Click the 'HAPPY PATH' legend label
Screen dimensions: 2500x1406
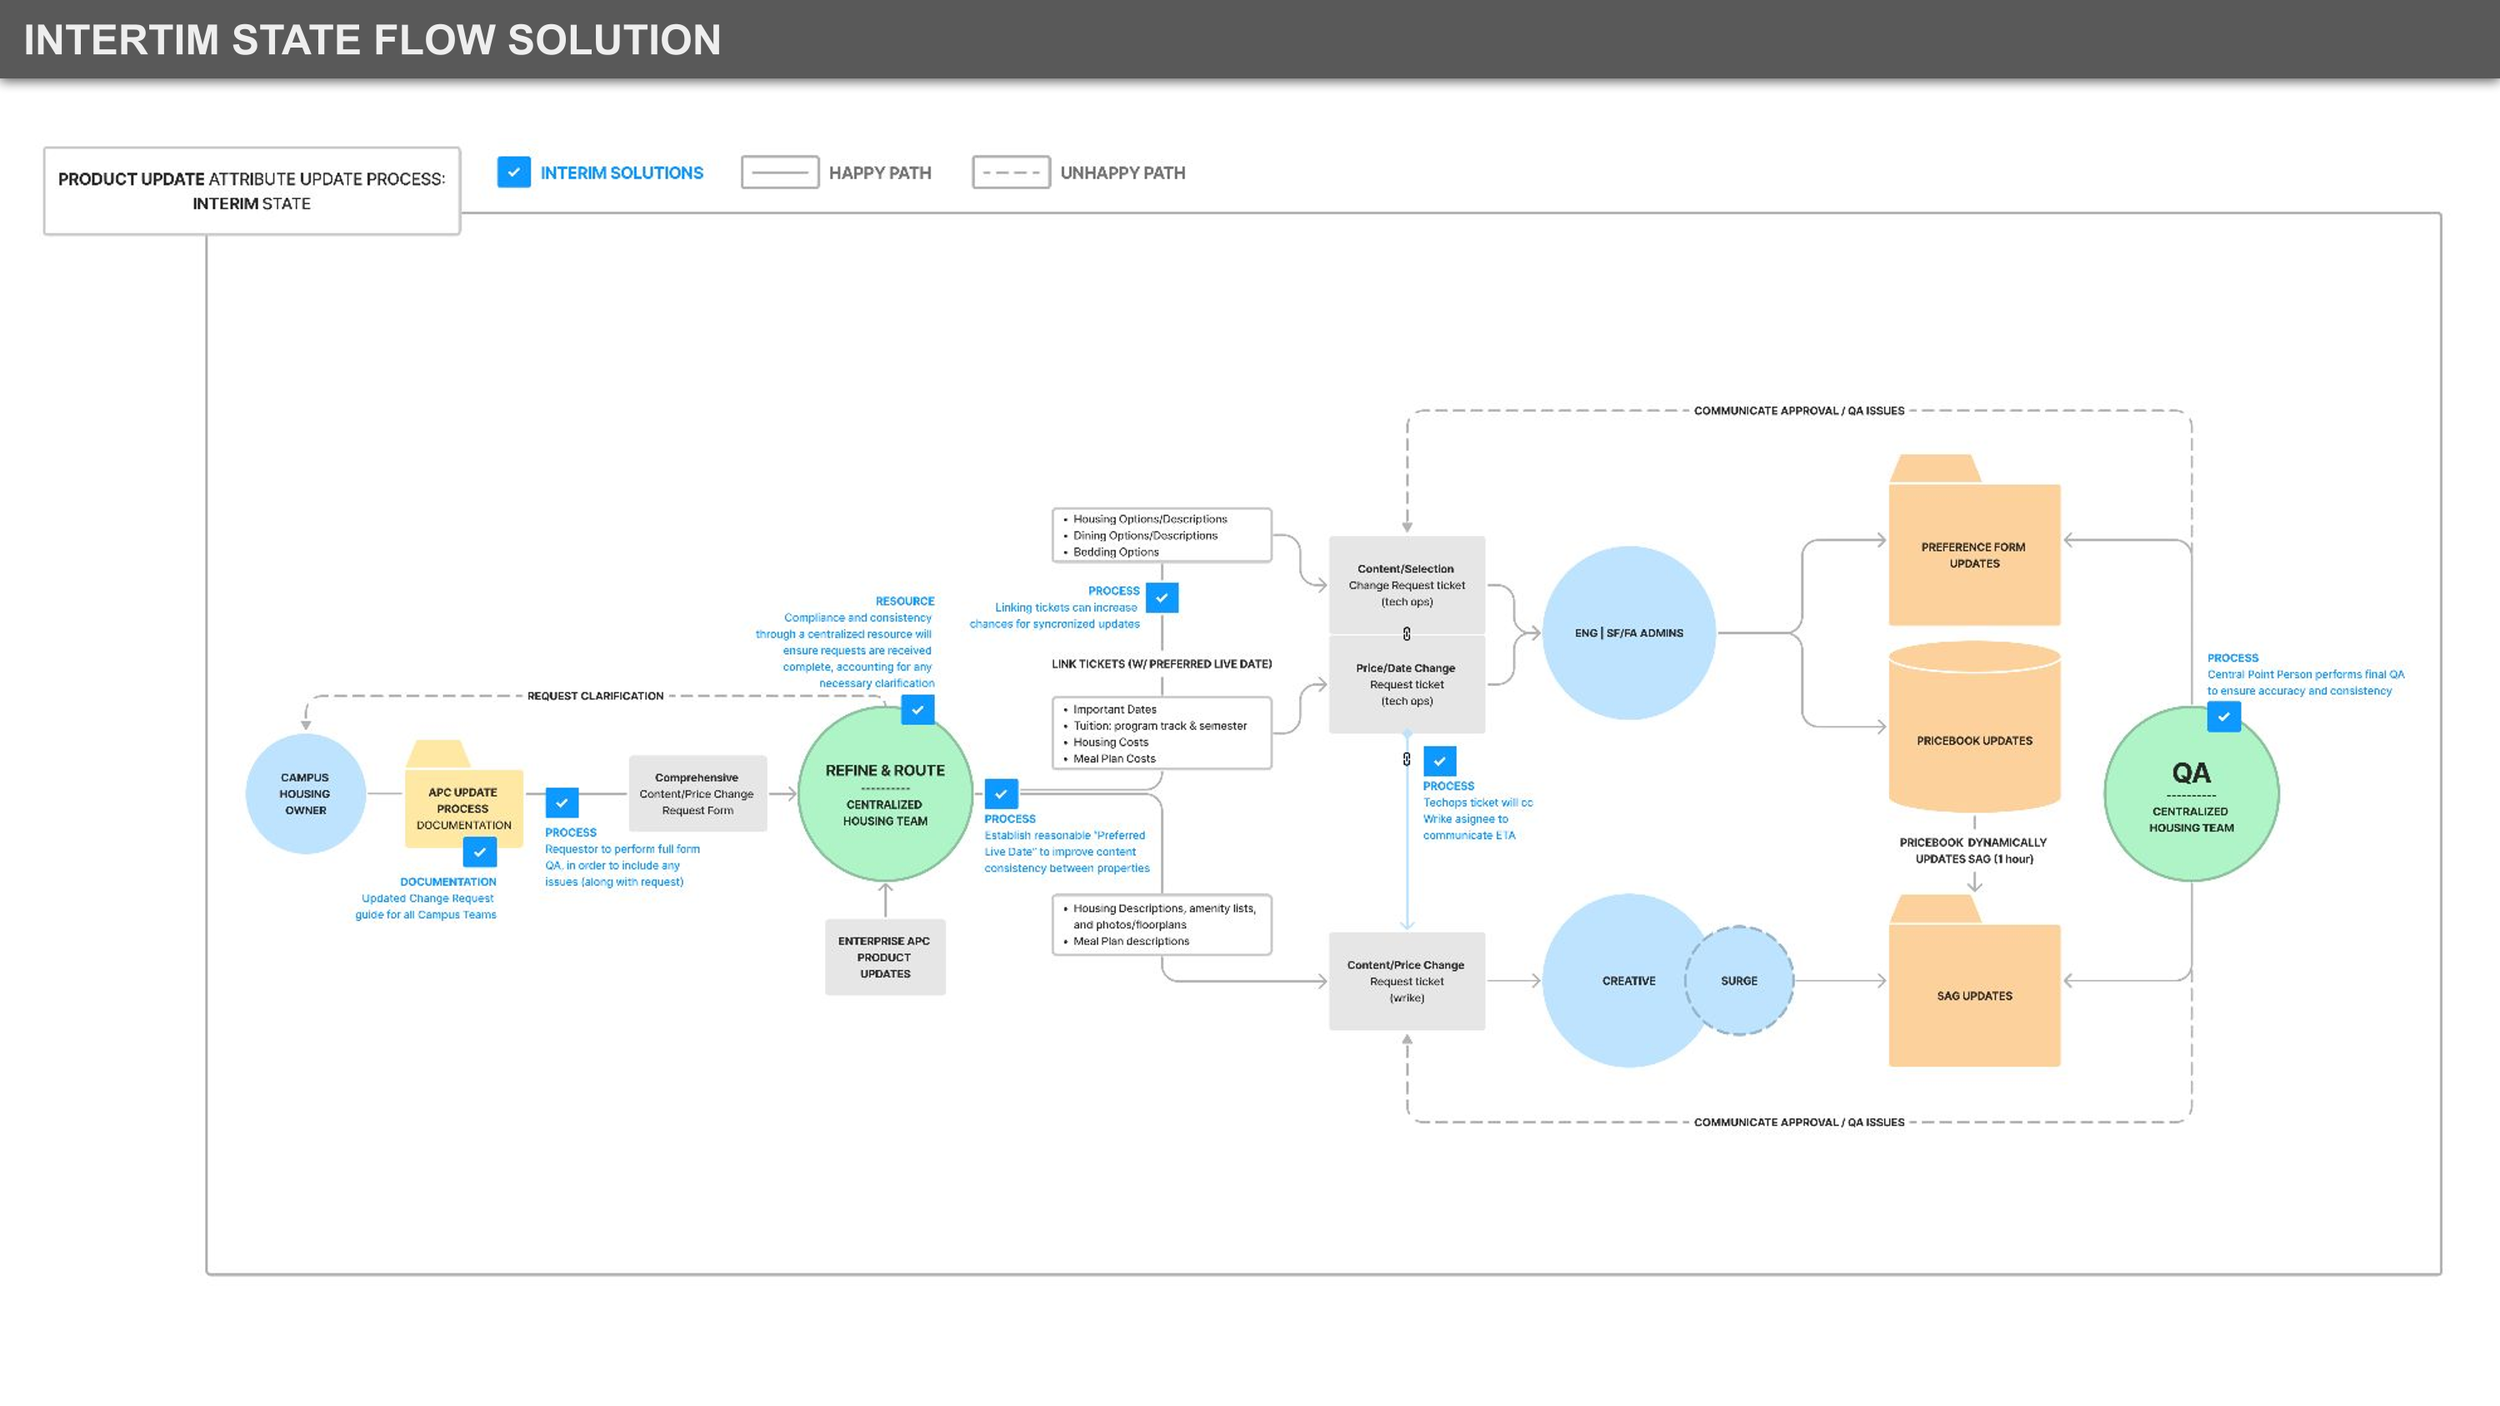pyautogui.click(x=880, y=173)
